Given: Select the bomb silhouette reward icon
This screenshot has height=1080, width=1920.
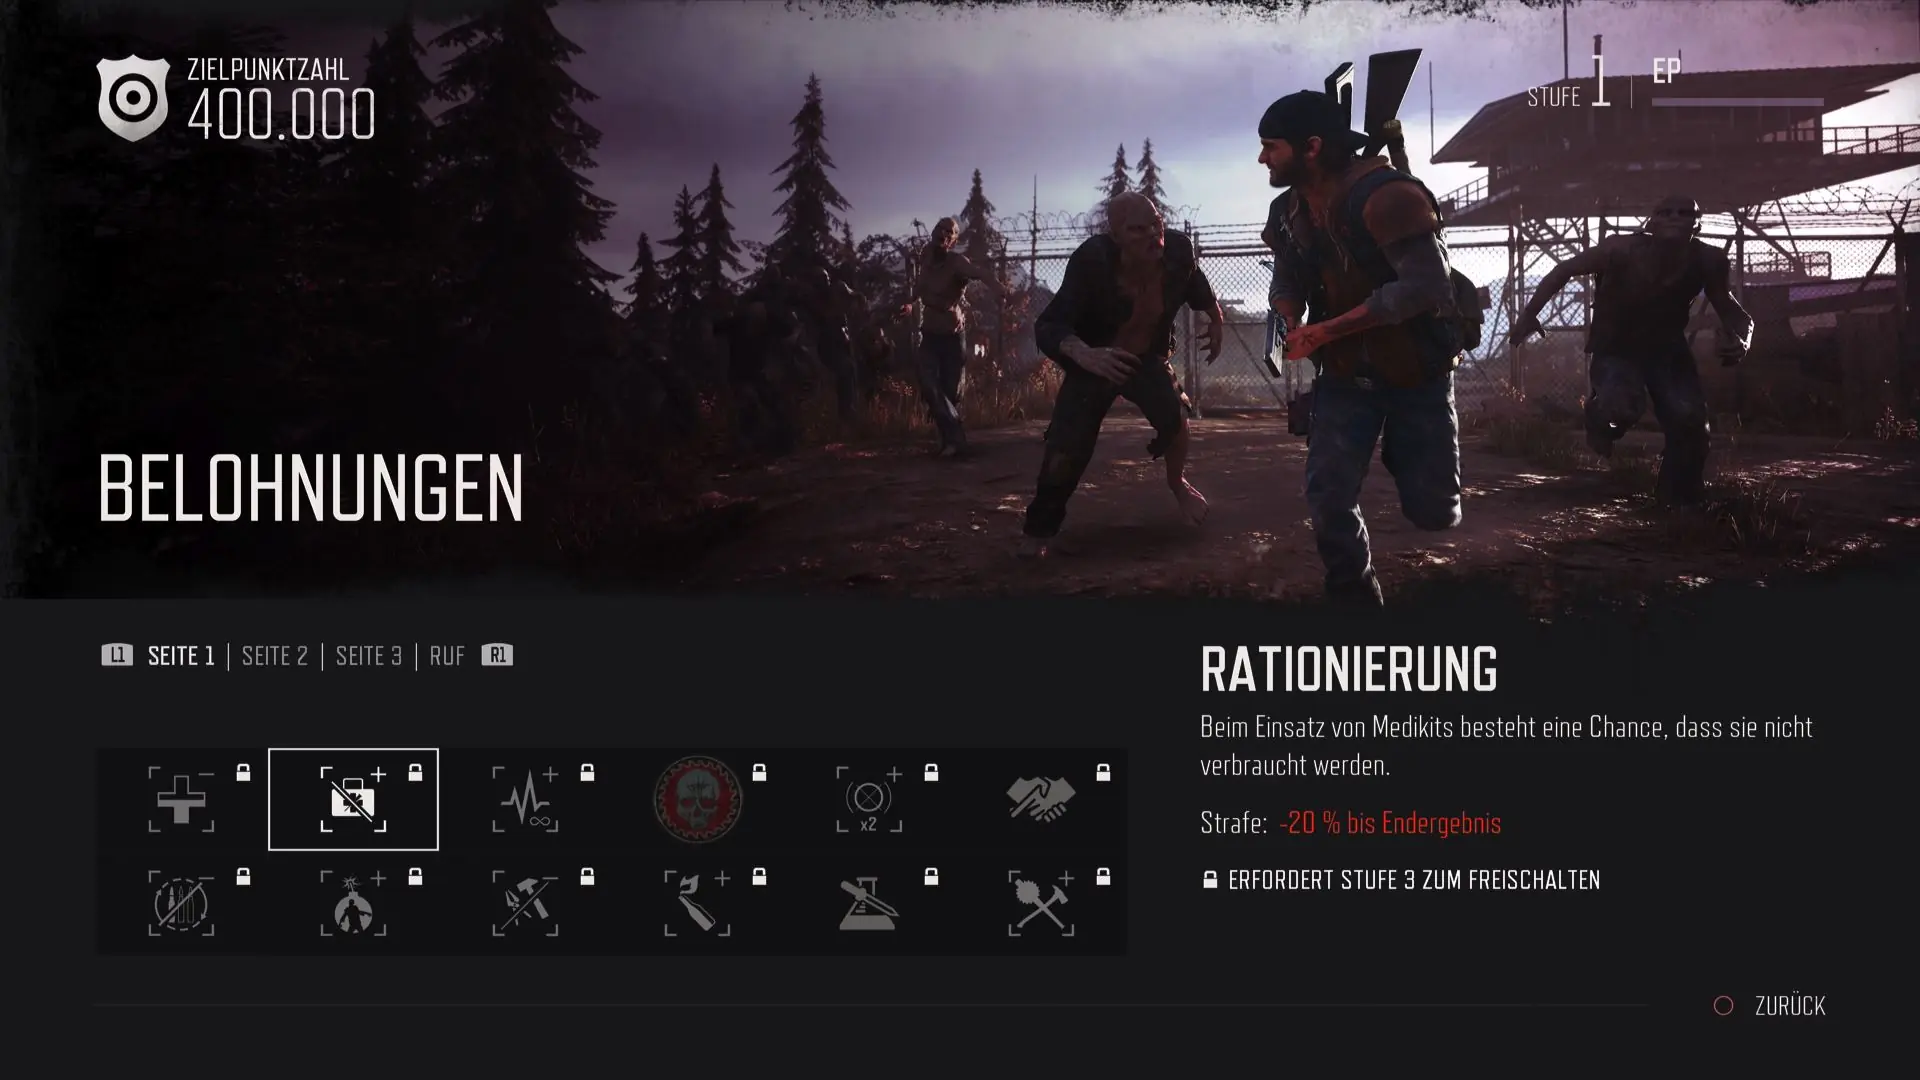Looking at the screenshot, I should coord(353,903).
